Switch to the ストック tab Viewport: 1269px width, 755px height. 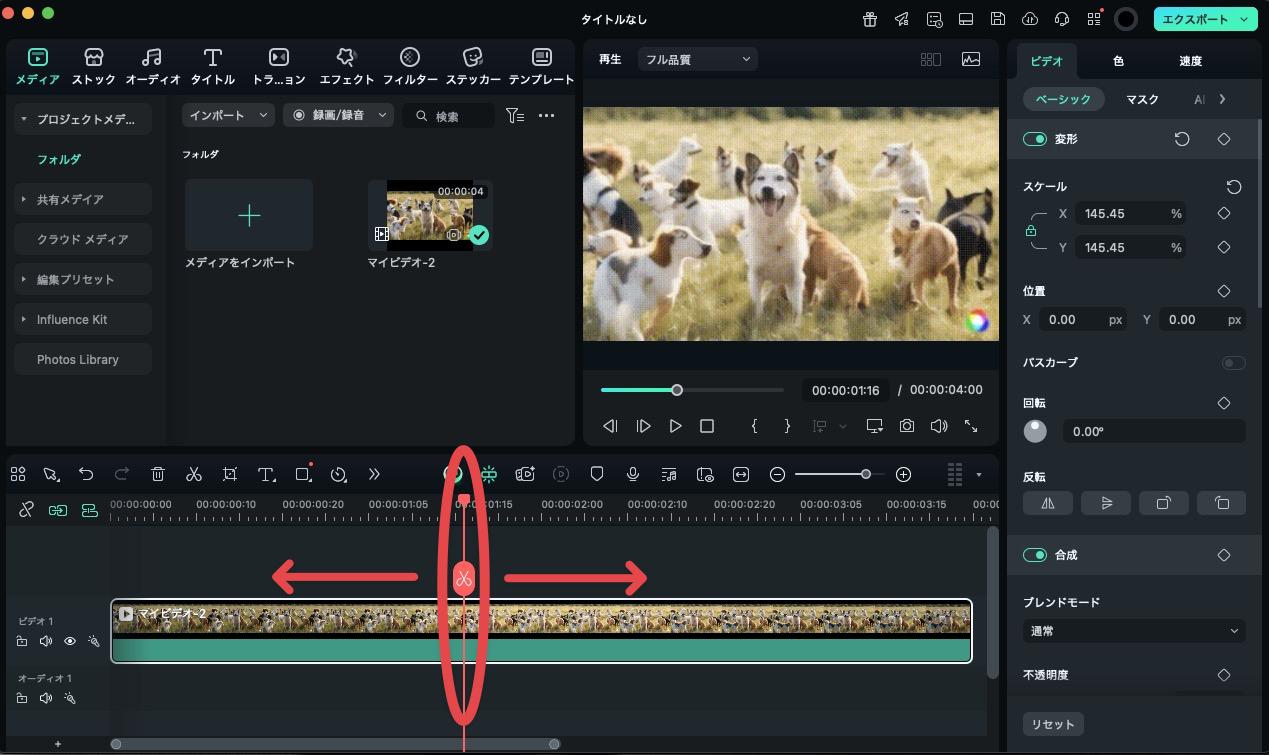click(x=93, y=66)
